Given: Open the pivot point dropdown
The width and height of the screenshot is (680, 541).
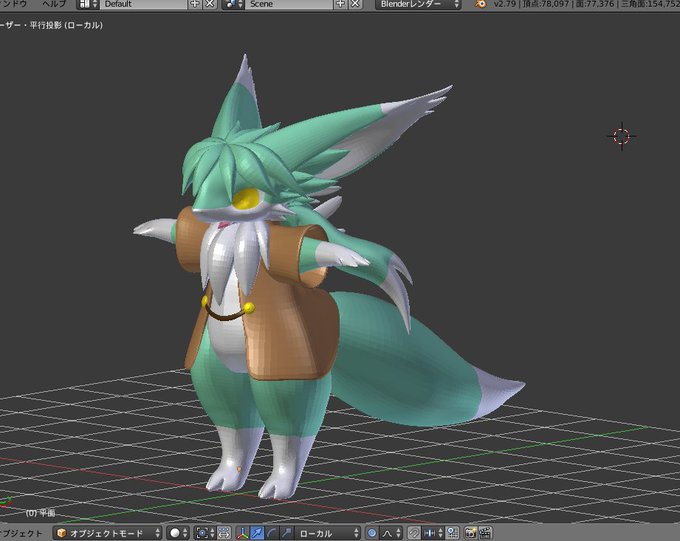Looking at the screenshot, I should click(204, 533).
